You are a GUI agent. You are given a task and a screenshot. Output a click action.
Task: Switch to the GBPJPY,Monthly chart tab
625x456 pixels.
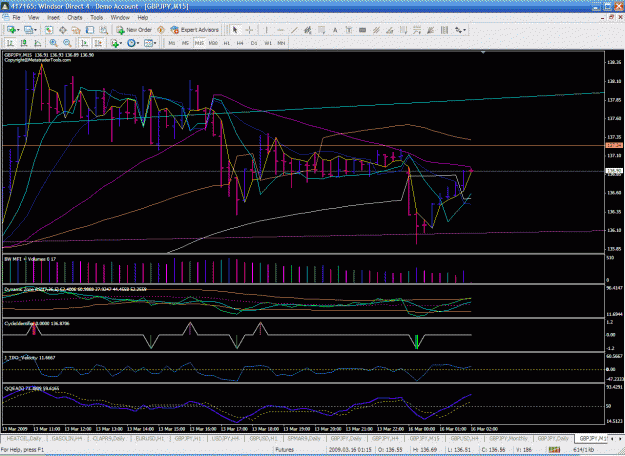[508, 438]
